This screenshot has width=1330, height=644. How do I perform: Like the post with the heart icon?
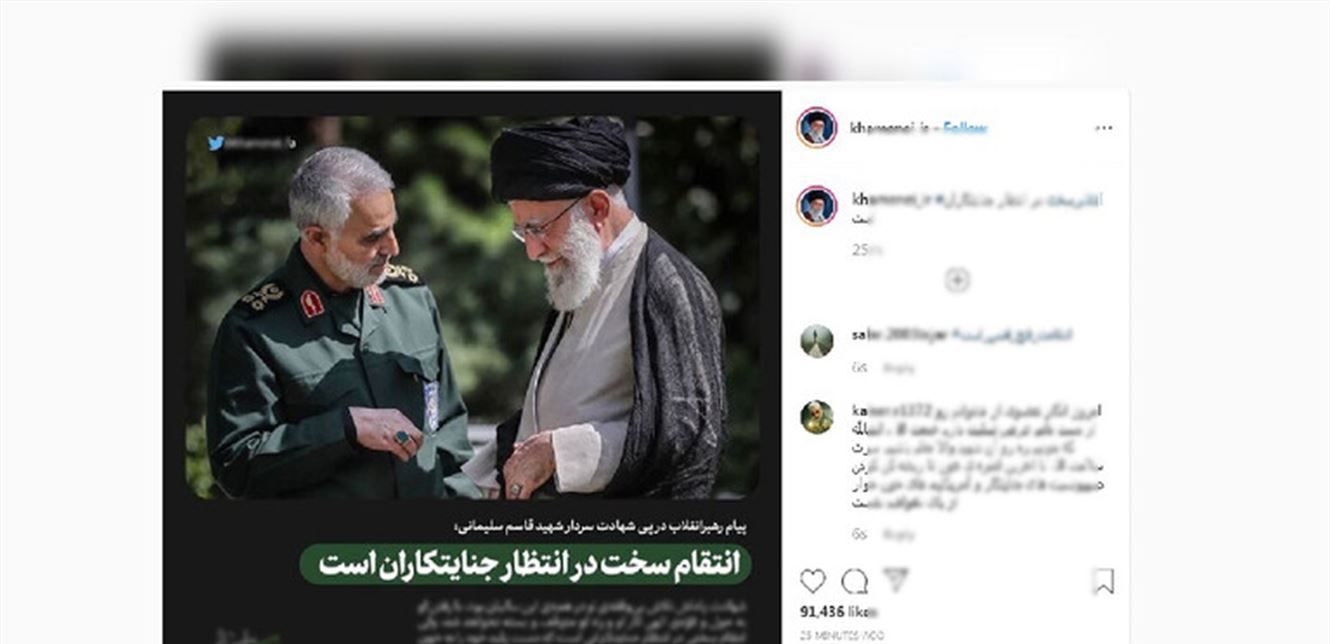[x=813, y=581]
